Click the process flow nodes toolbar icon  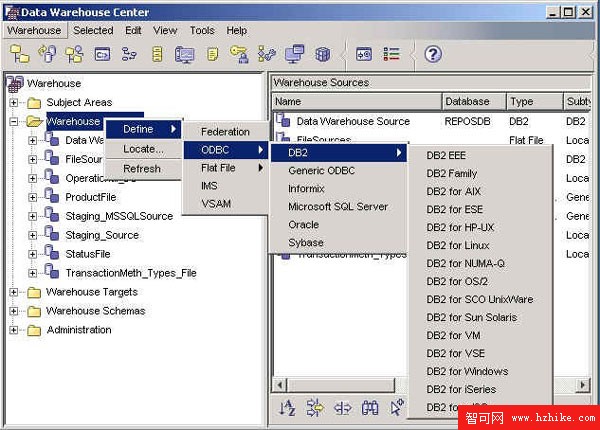(x=129, y=54)
